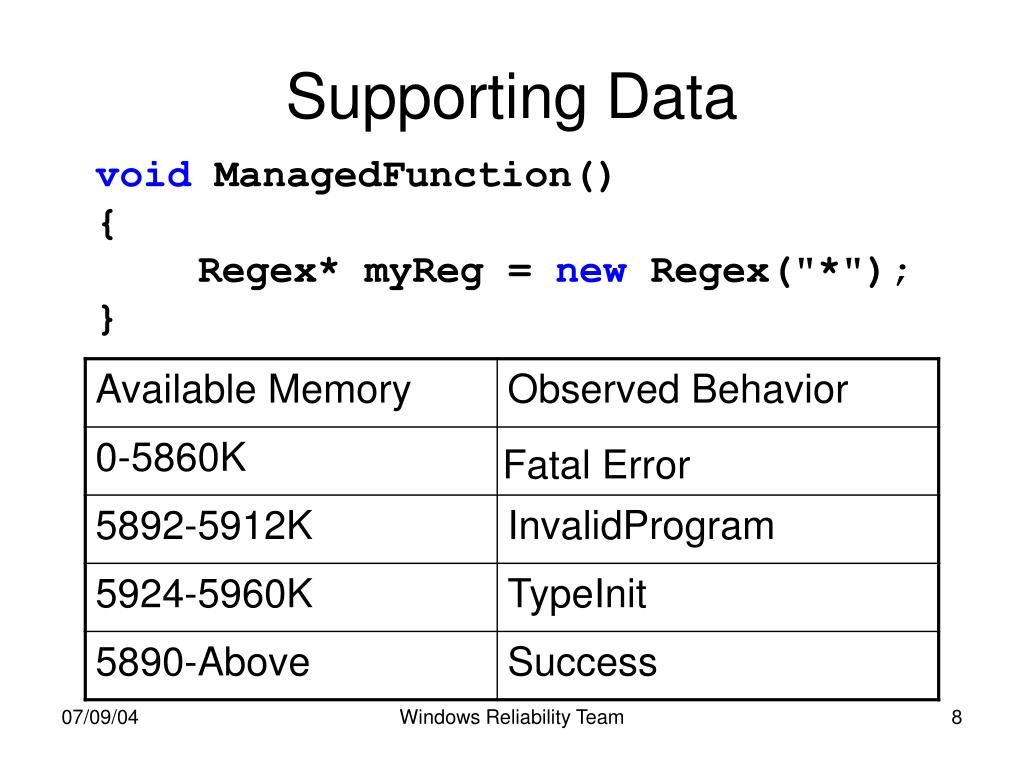The height and width of the screenshot is (768, 1024).
Task: Select the Available Memory header cell
Action: pos(291,393)
